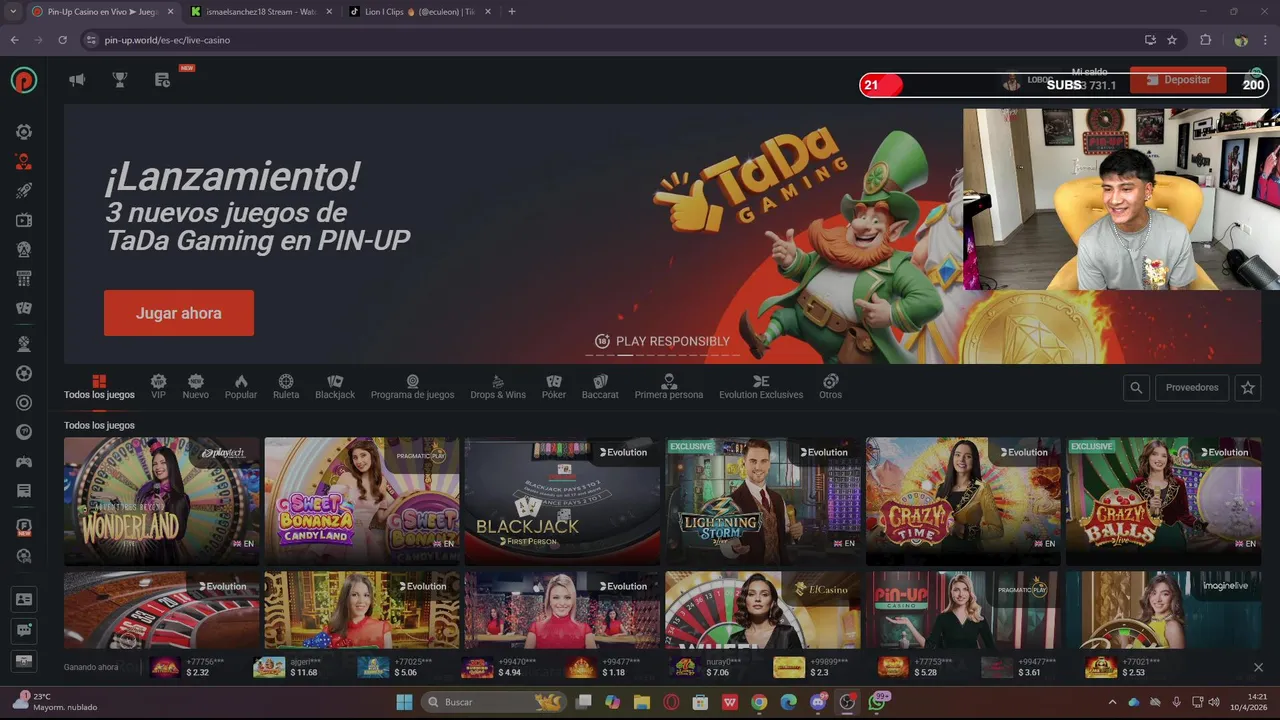The height and width of the screenshot is (720, 1280).
Task: Open Discord from the taskbar
Action: click(818, 702)
